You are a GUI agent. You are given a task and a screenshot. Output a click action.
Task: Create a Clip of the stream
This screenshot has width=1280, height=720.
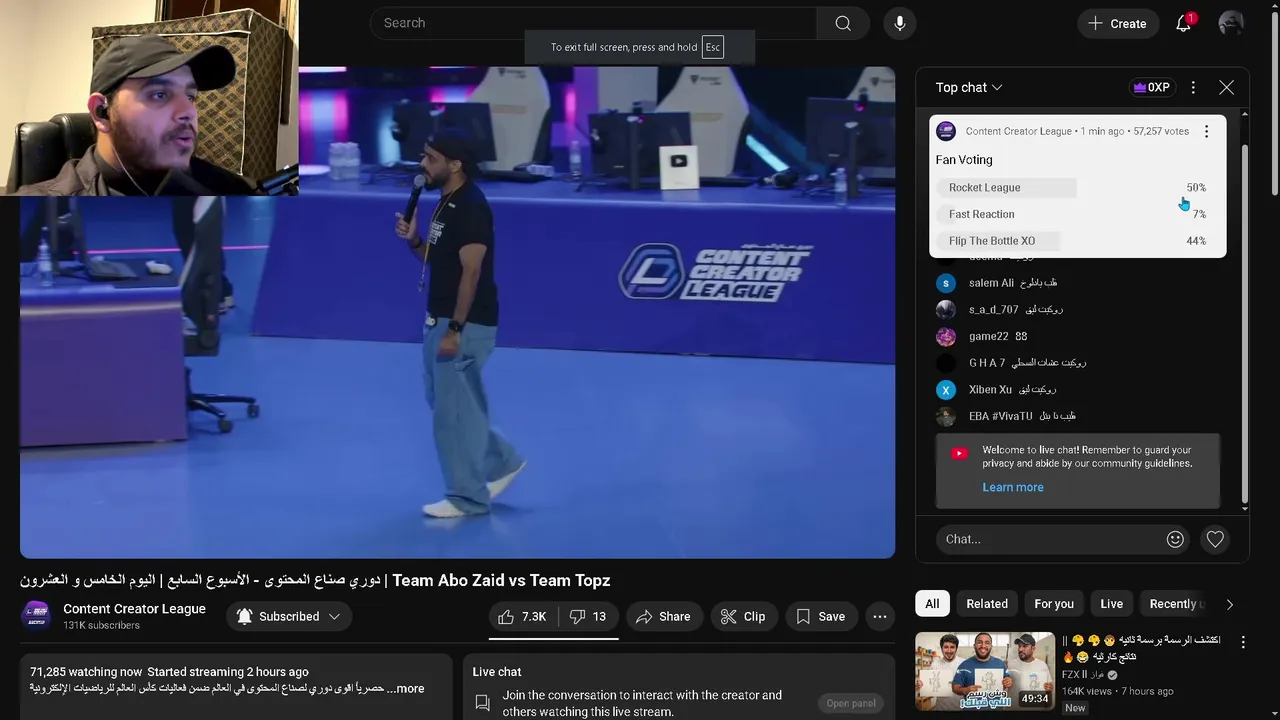coord(743,617)
